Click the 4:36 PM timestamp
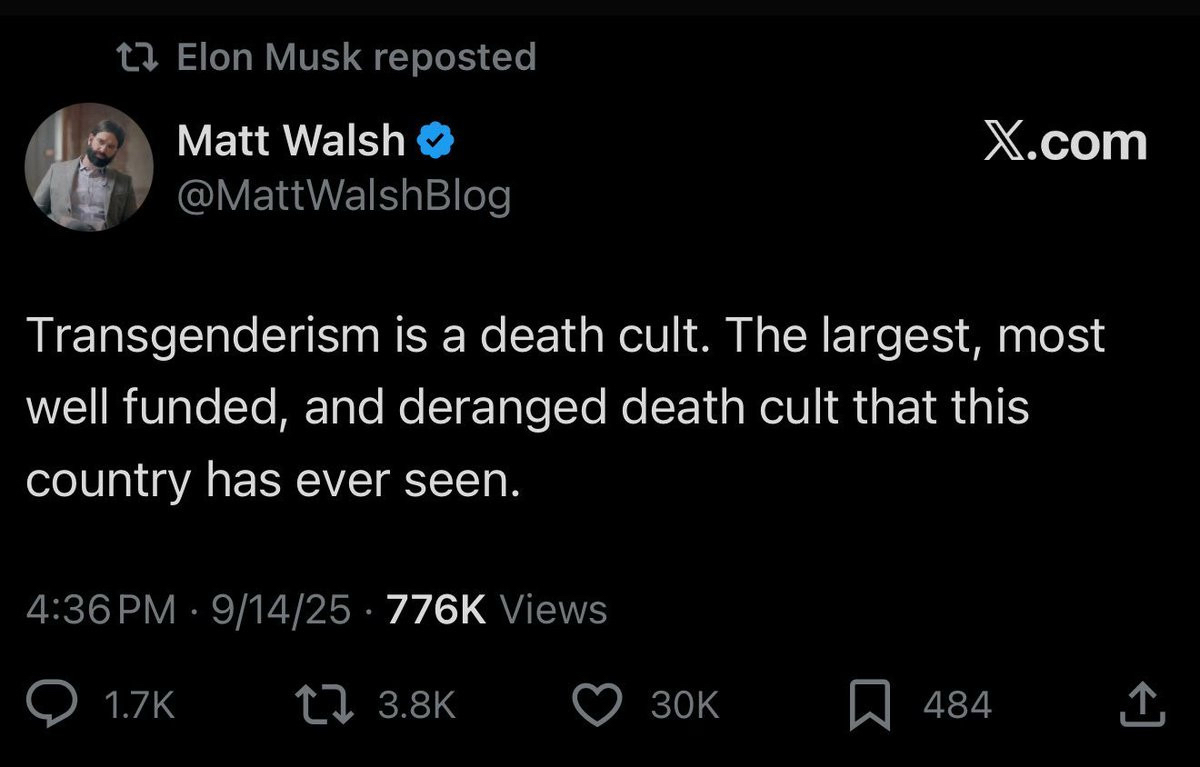This screenshot has height=767, width=1200. coord(101,609)
